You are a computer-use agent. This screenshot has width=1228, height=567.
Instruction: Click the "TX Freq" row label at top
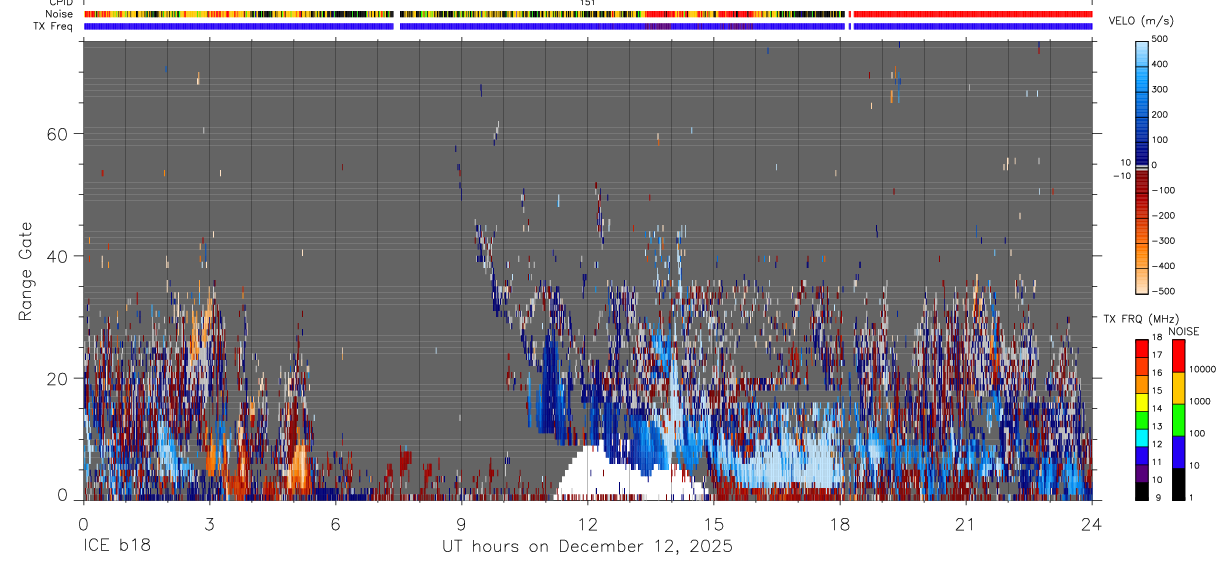click(x=54, y=26)
